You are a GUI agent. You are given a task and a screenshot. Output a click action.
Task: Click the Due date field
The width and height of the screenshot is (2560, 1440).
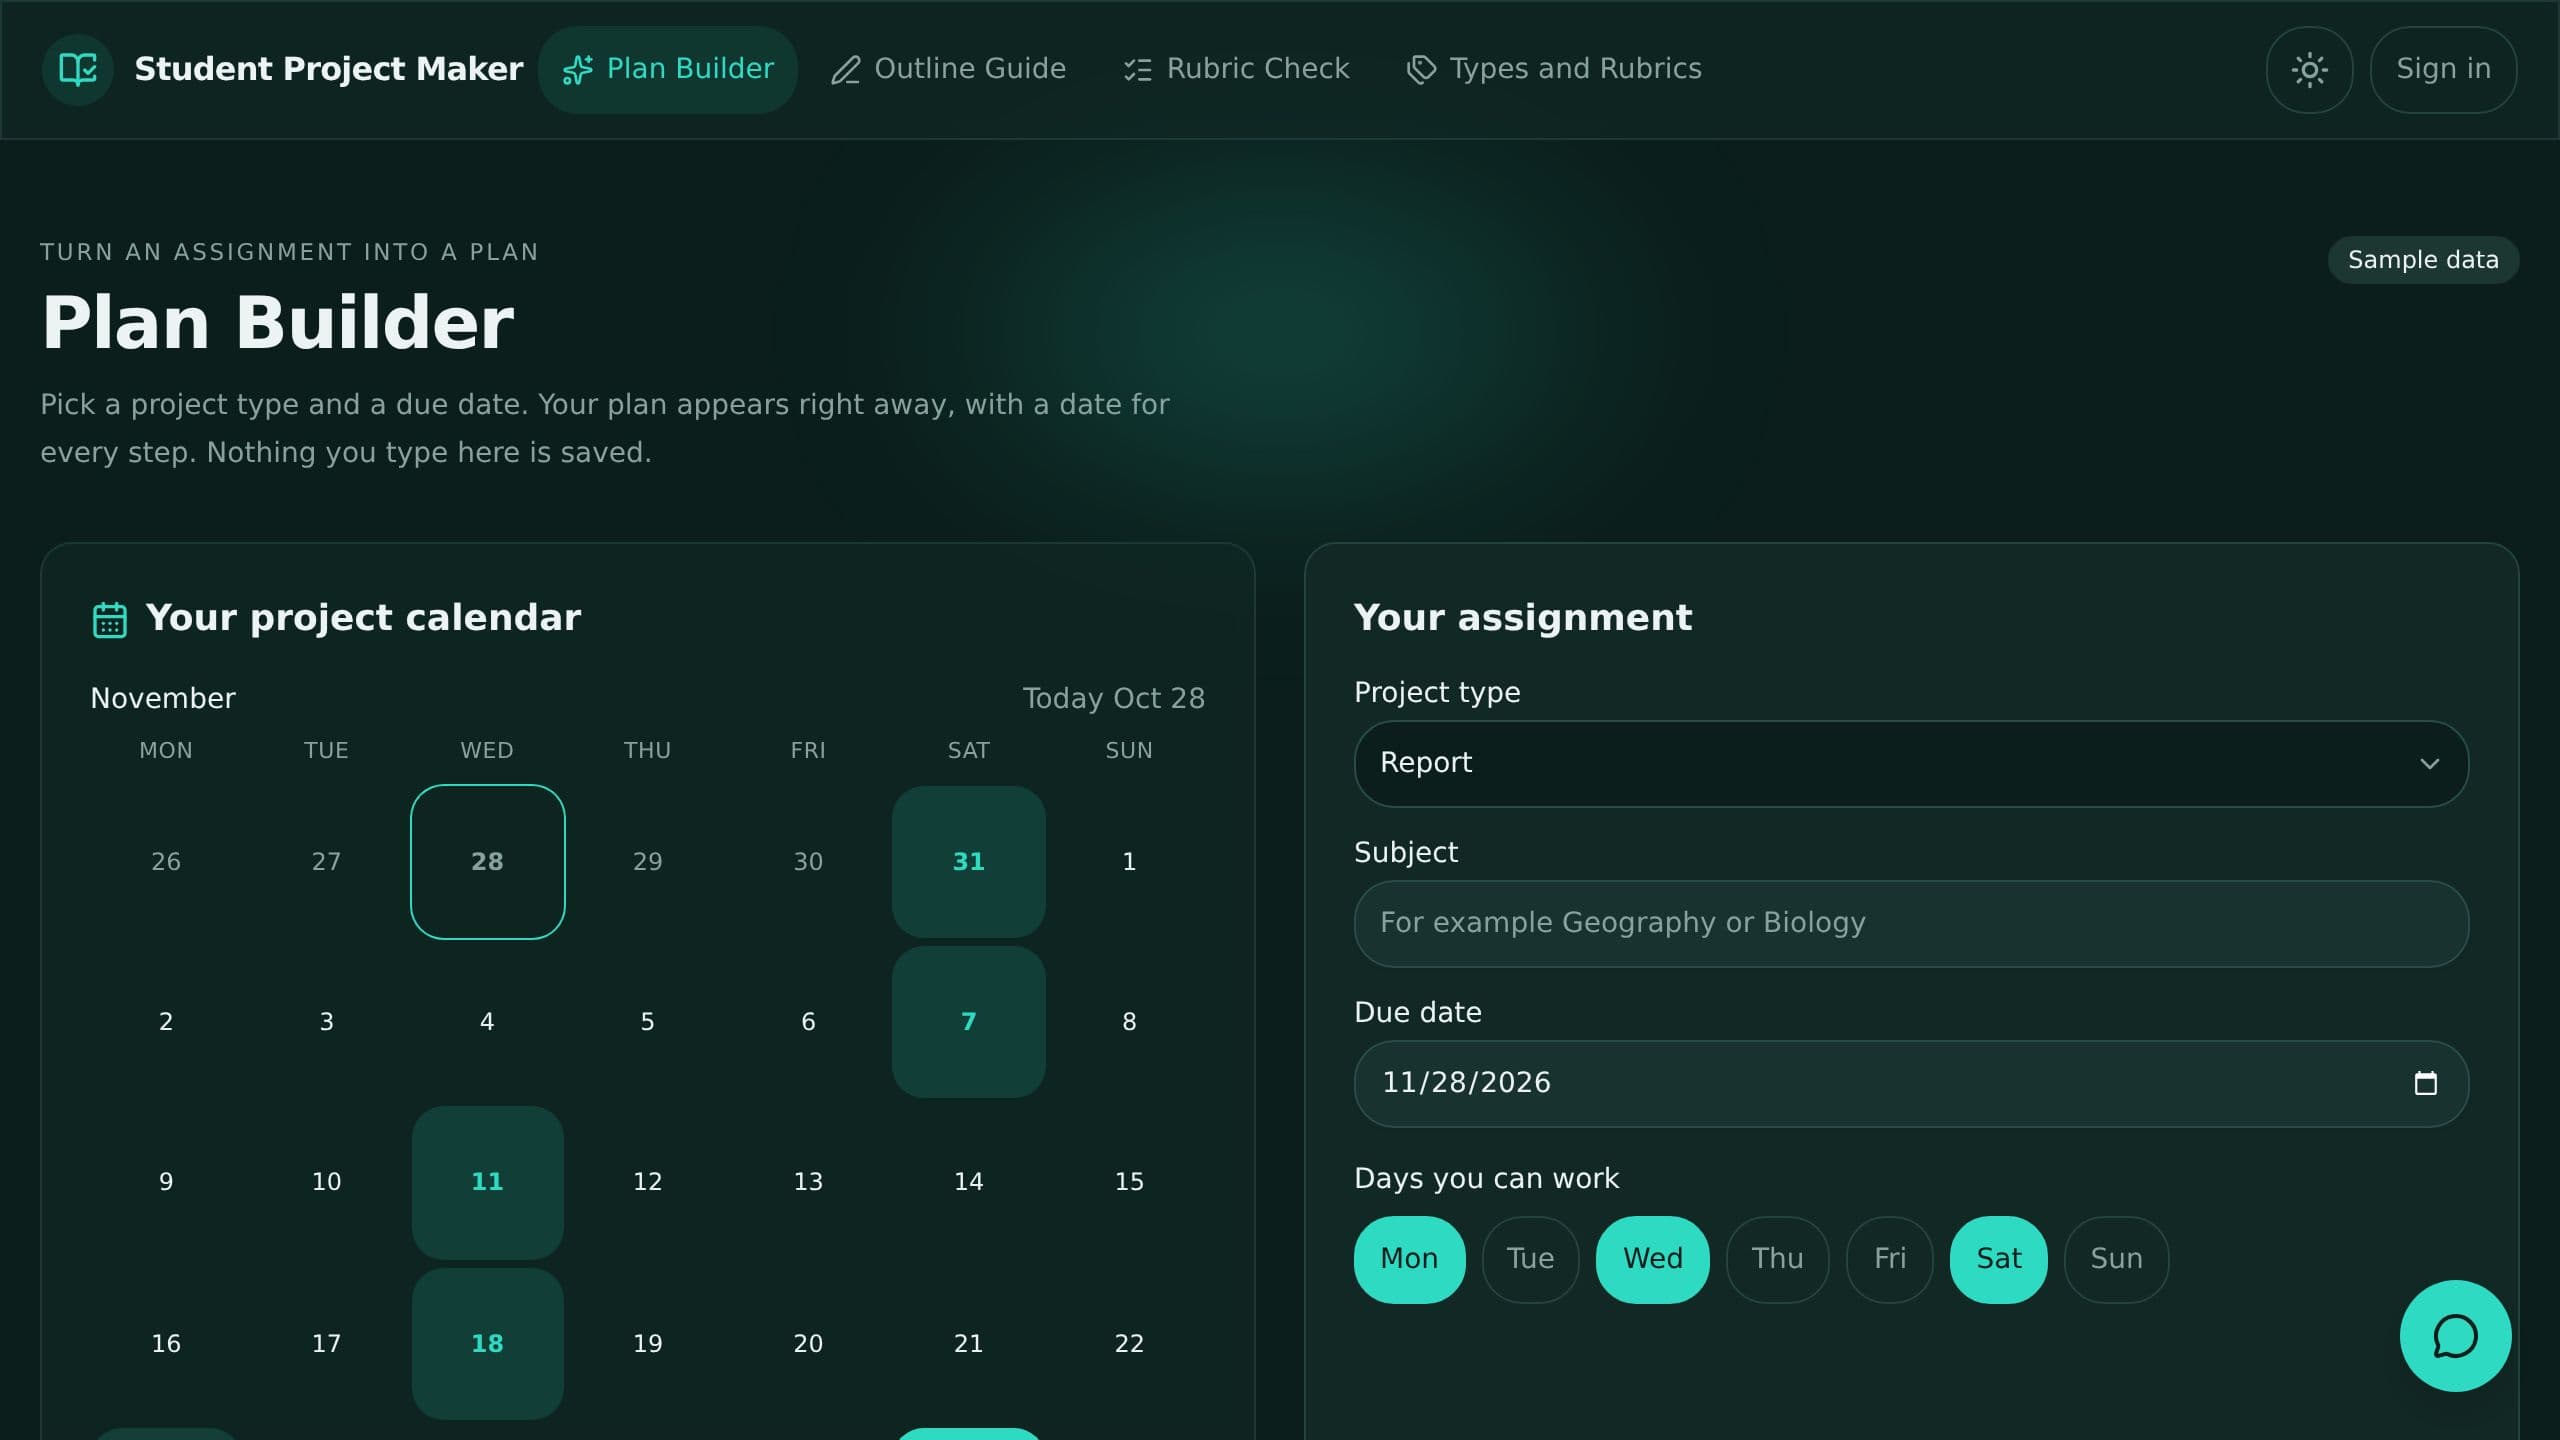coord(1911,1083)
